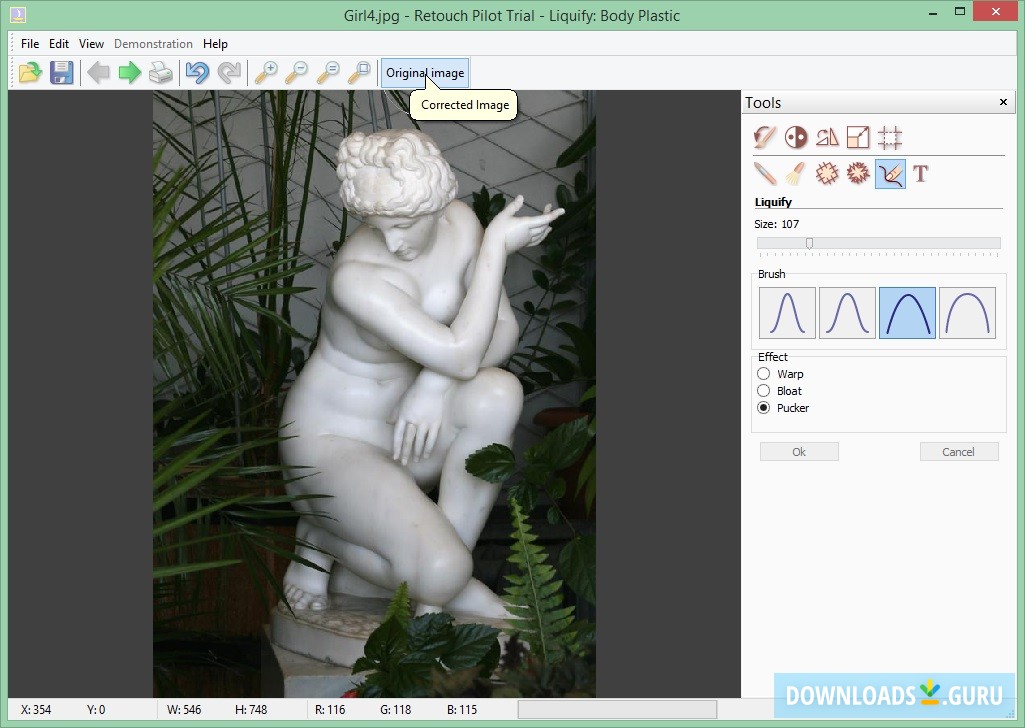
Task: Click the R: 116 status value
Action: click(x=330, y=710)
